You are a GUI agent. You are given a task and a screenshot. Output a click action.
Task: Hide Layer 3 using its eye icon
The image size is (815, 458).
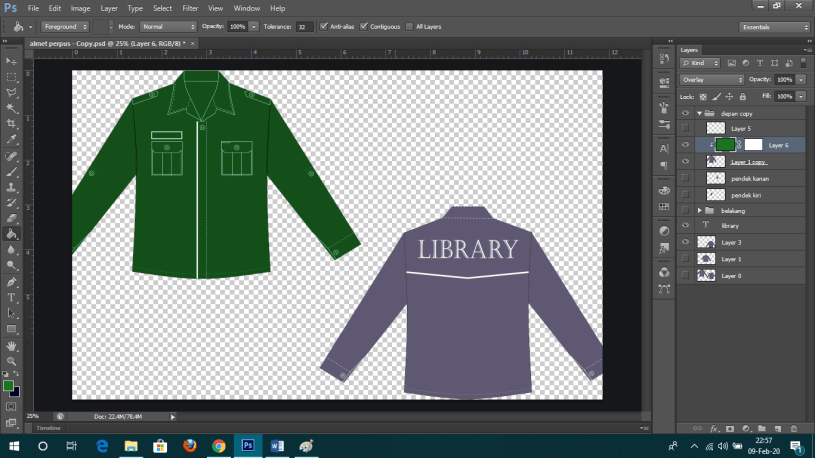(x=685, y=242)
